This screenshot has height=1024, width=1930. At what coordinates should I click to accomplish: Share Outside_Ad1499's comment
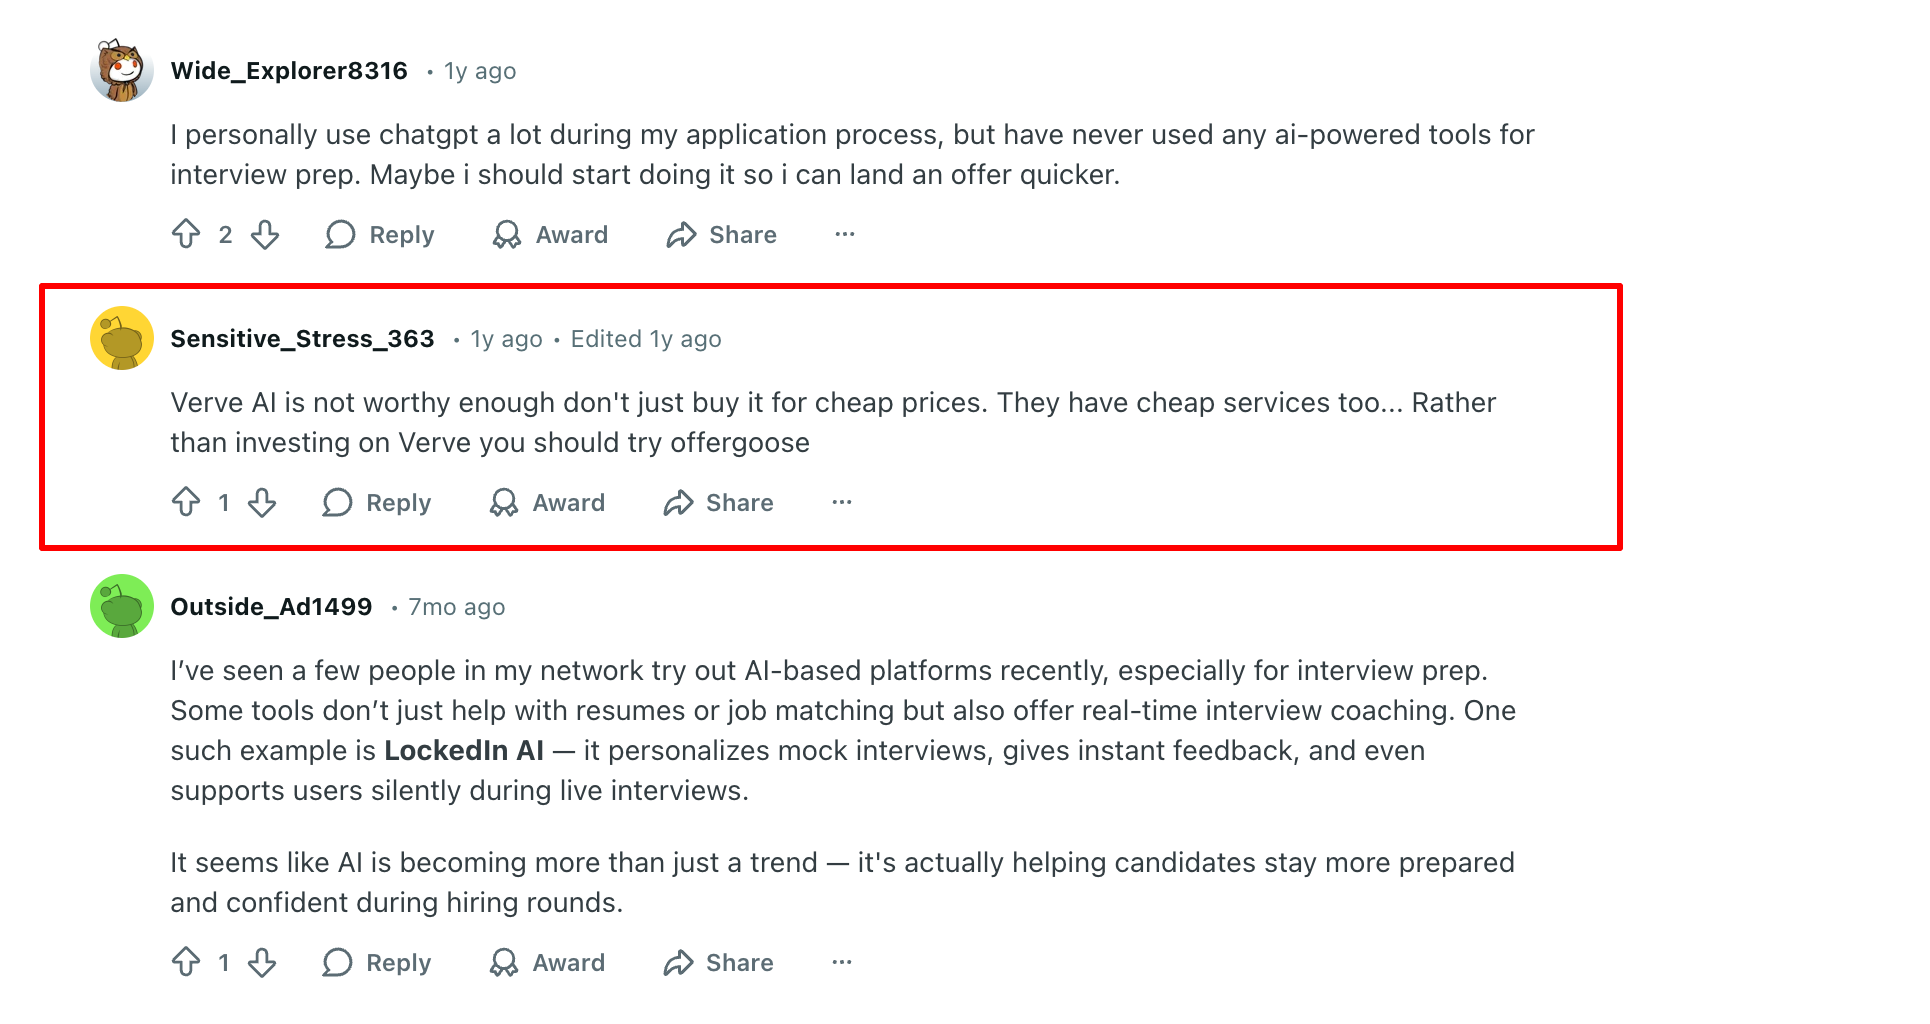718,962
